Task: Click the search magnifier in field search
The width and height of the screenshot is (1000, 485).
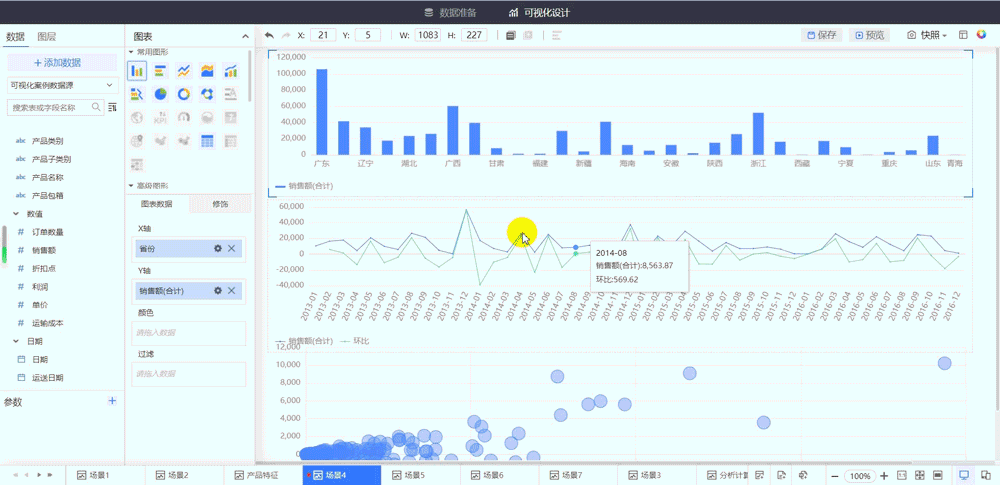Action: point(97,107)
